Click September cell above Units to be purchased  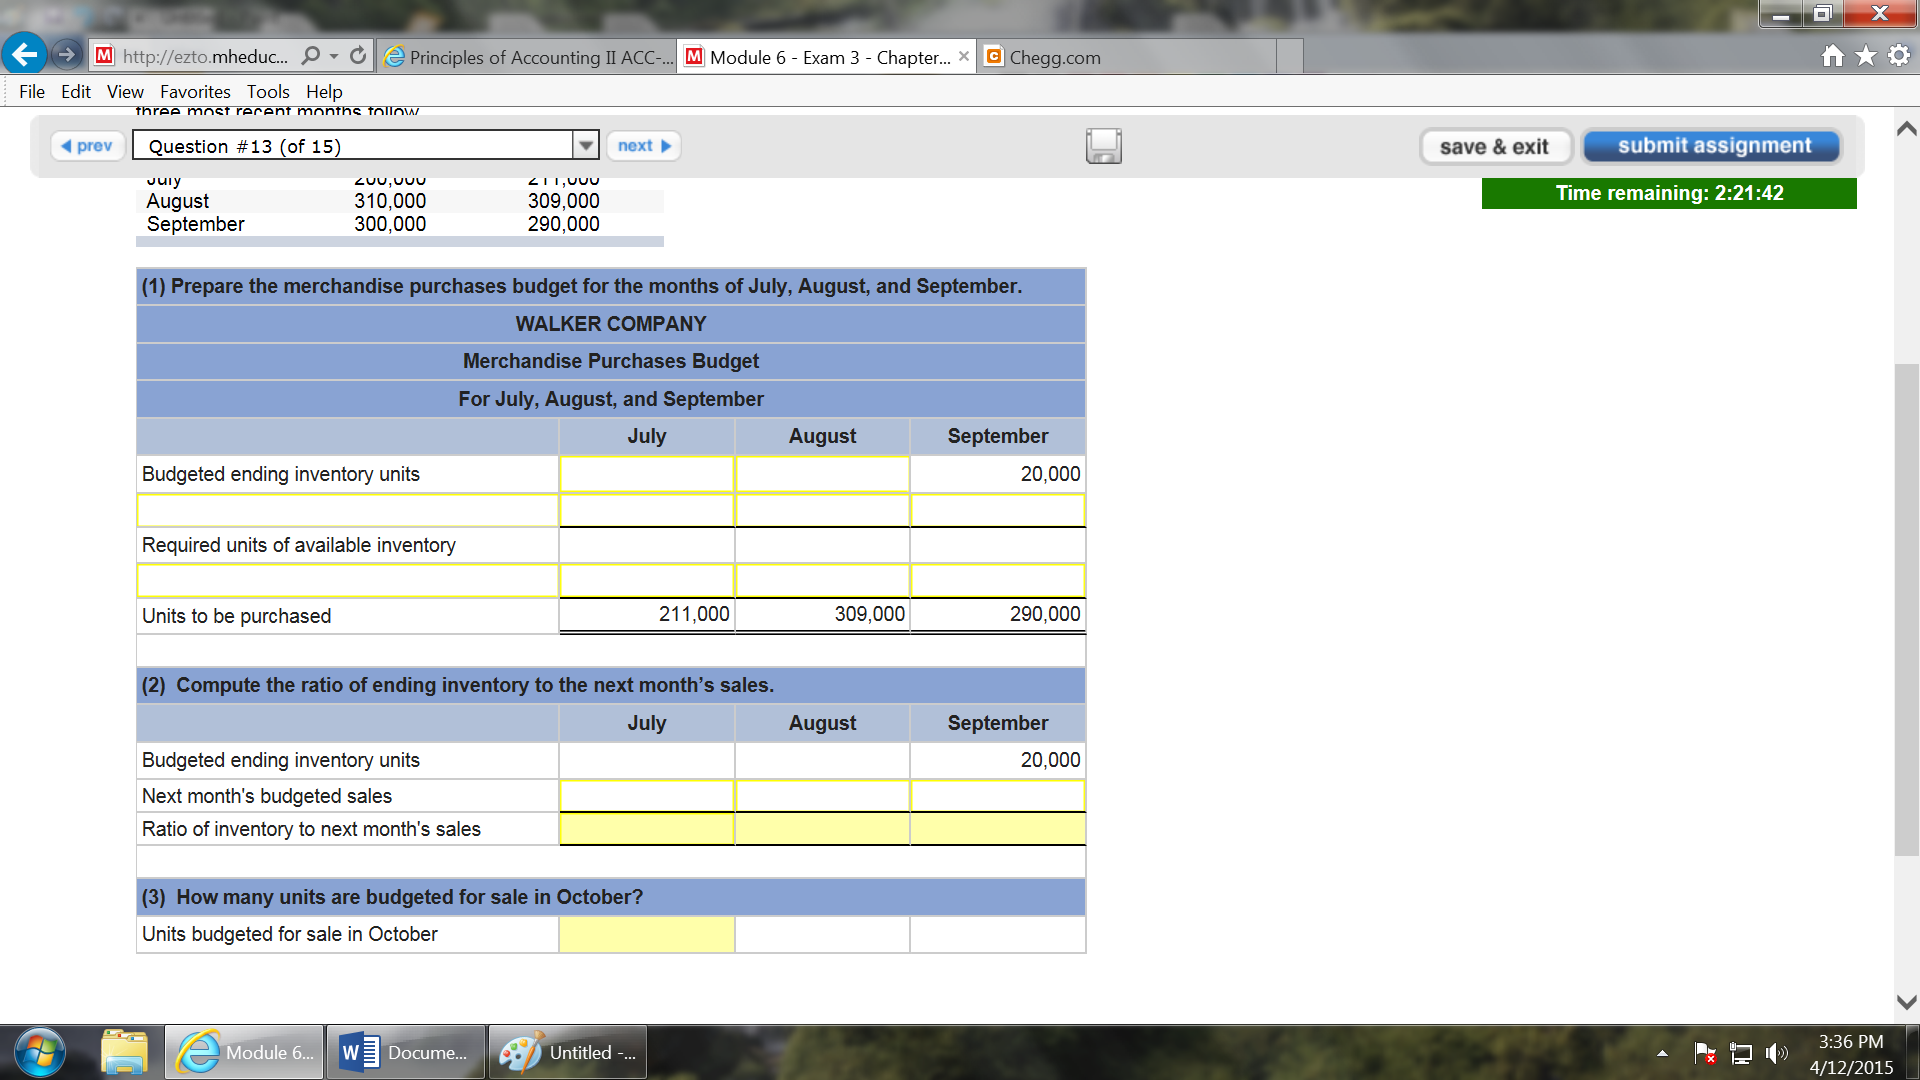(x=998, y=581)
